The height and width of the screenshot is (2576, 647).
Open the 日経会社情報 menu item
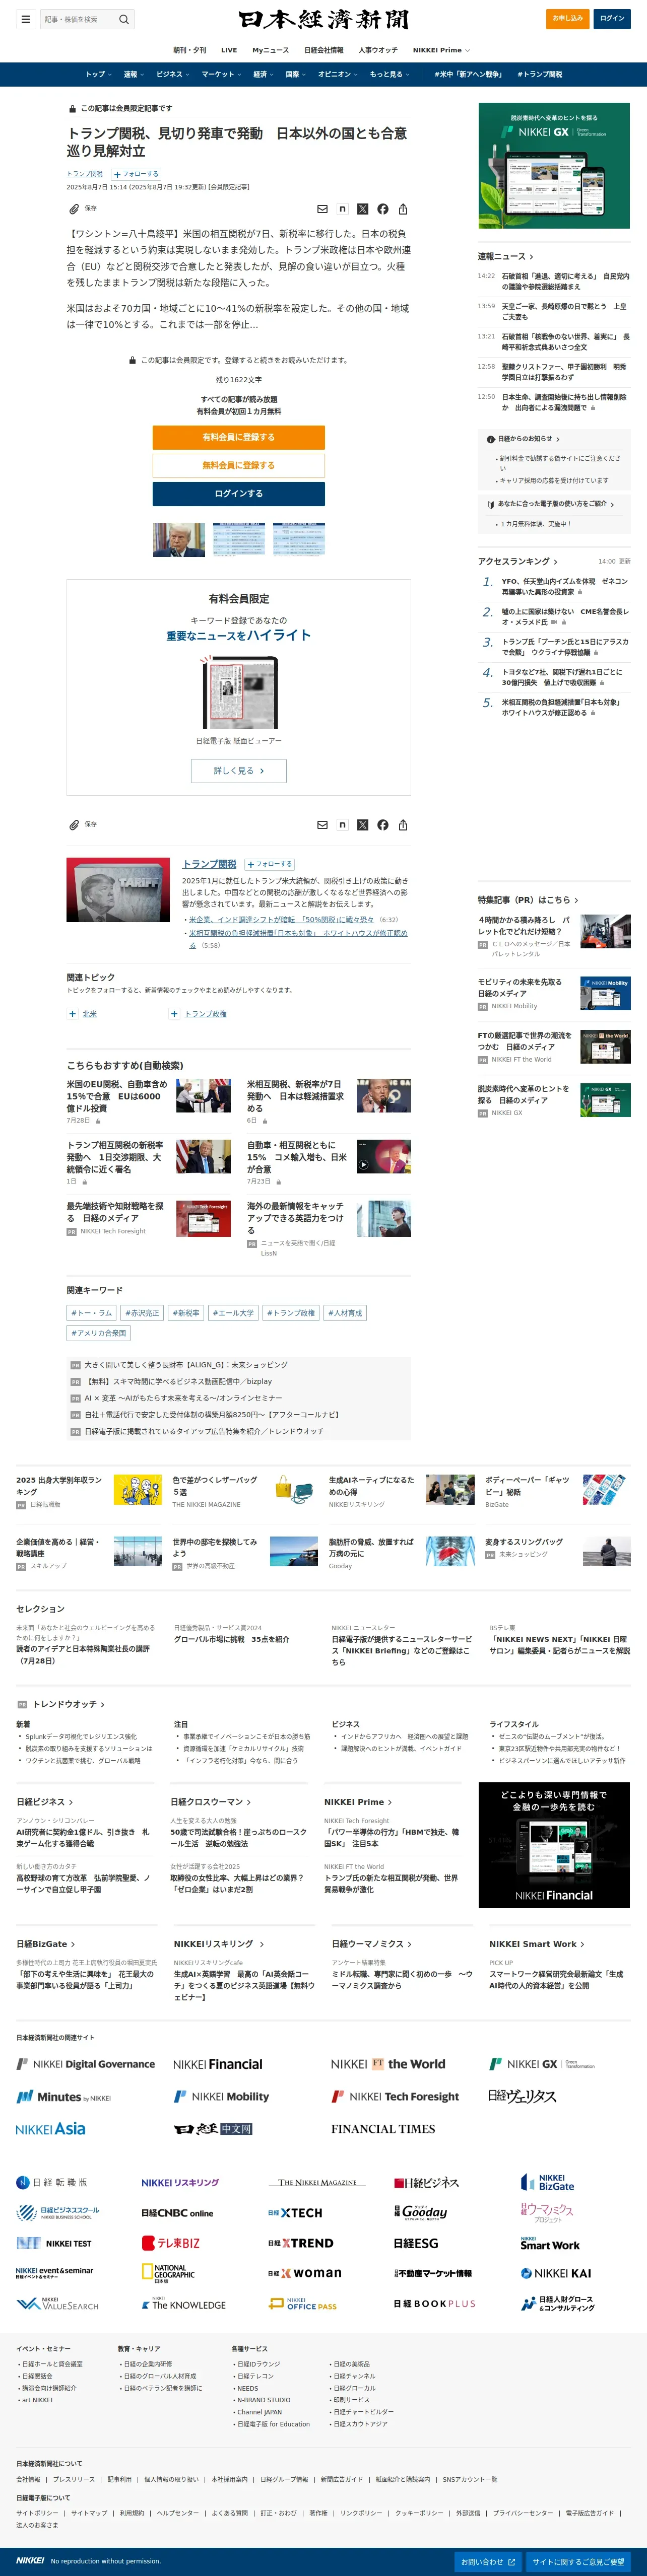click(x=324, y=50)
